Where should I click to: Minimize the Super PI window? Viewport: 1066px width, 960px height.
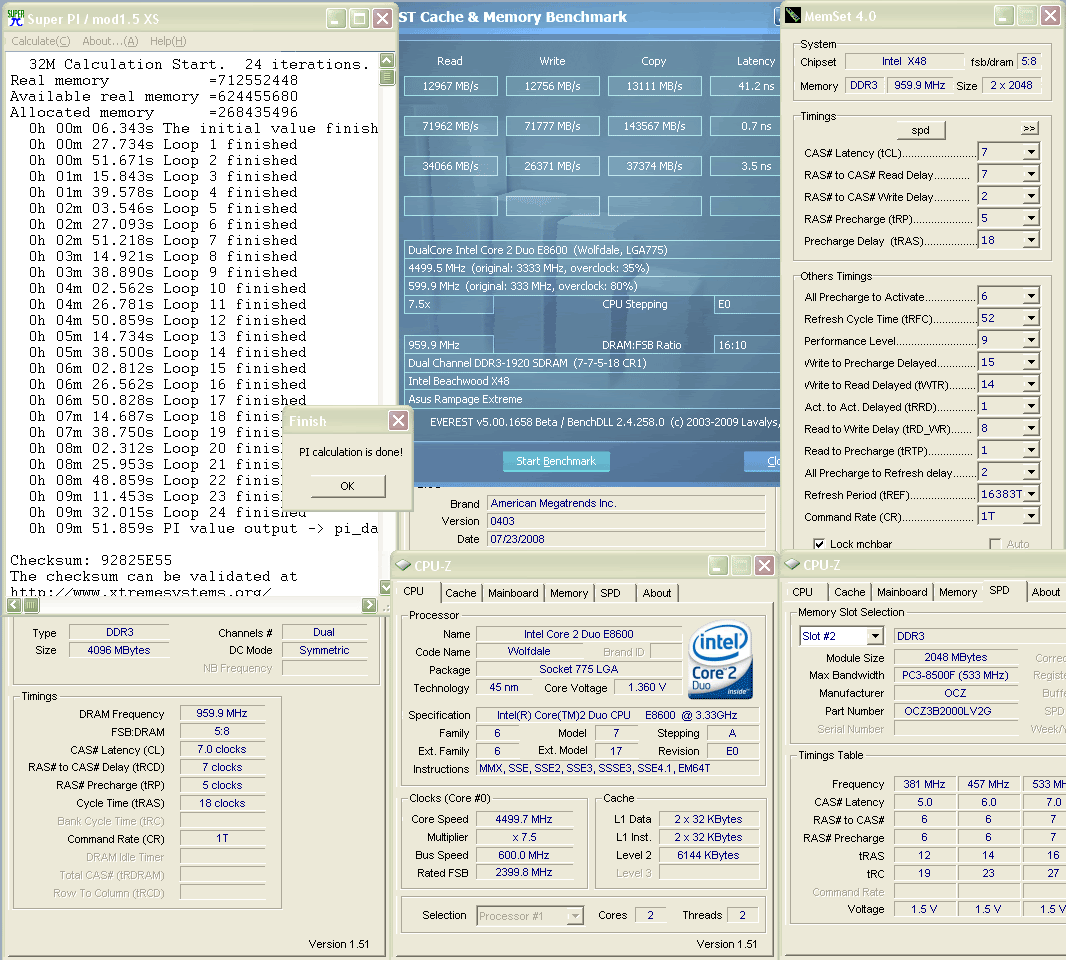(336, 18)
